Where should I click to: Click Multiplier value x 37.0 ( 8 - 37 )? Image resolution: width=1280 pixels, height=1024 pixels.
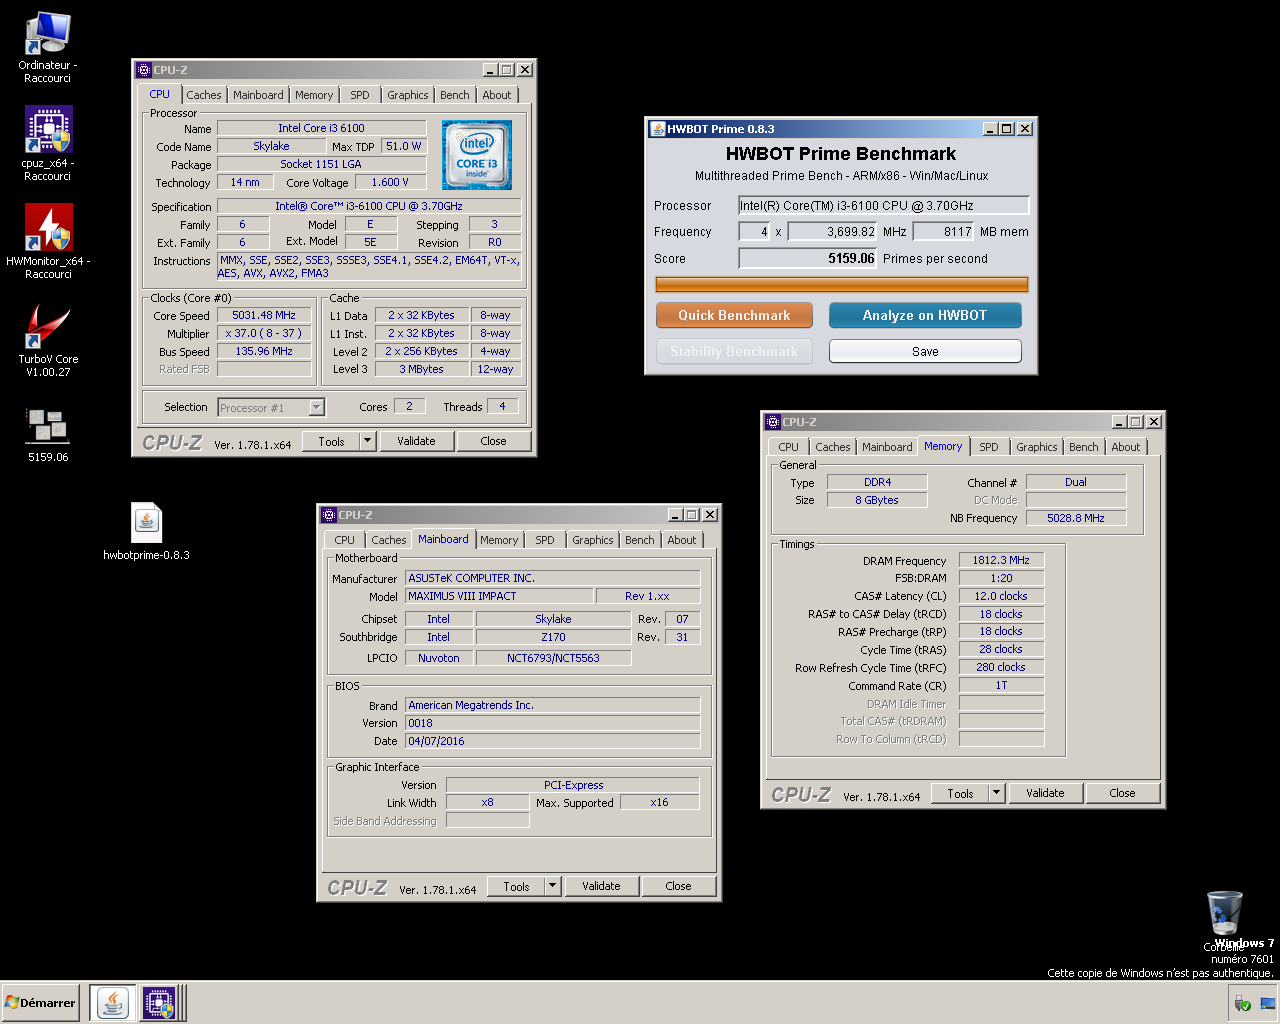point(264,333)
